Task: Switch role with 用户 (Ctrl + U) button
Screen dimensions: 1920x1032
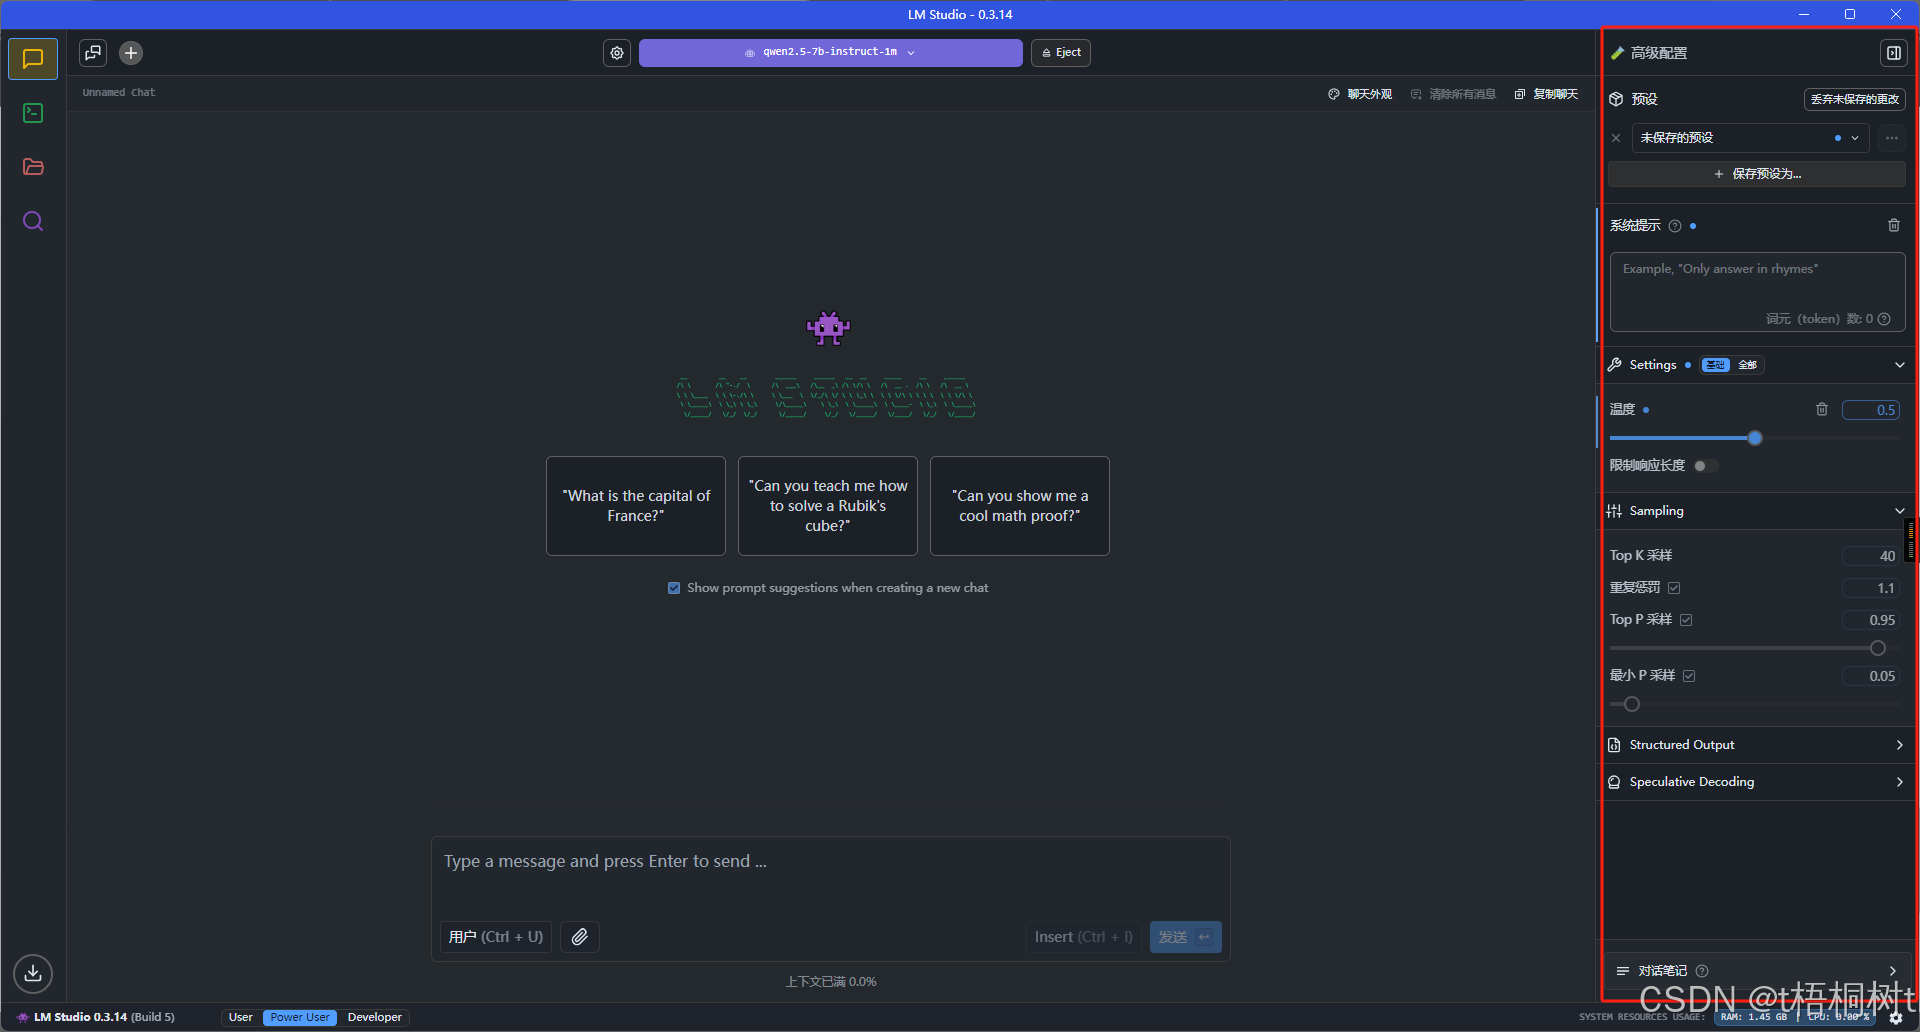Action: pyautogui.click(x=496, y=937)
